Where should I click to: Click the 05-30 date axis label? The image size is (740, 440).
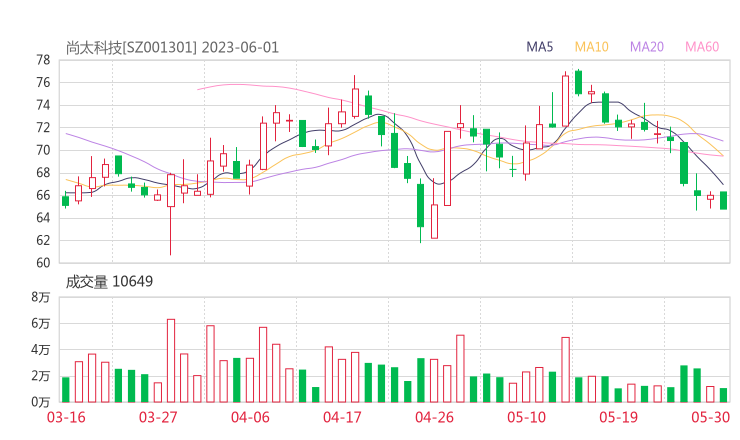[710, 417]
